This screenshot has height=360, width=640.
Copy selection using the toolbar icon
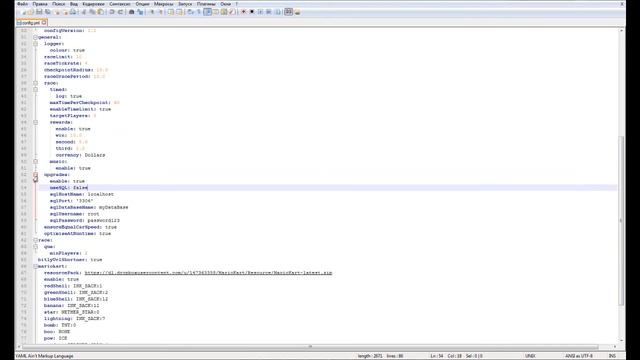92,12
